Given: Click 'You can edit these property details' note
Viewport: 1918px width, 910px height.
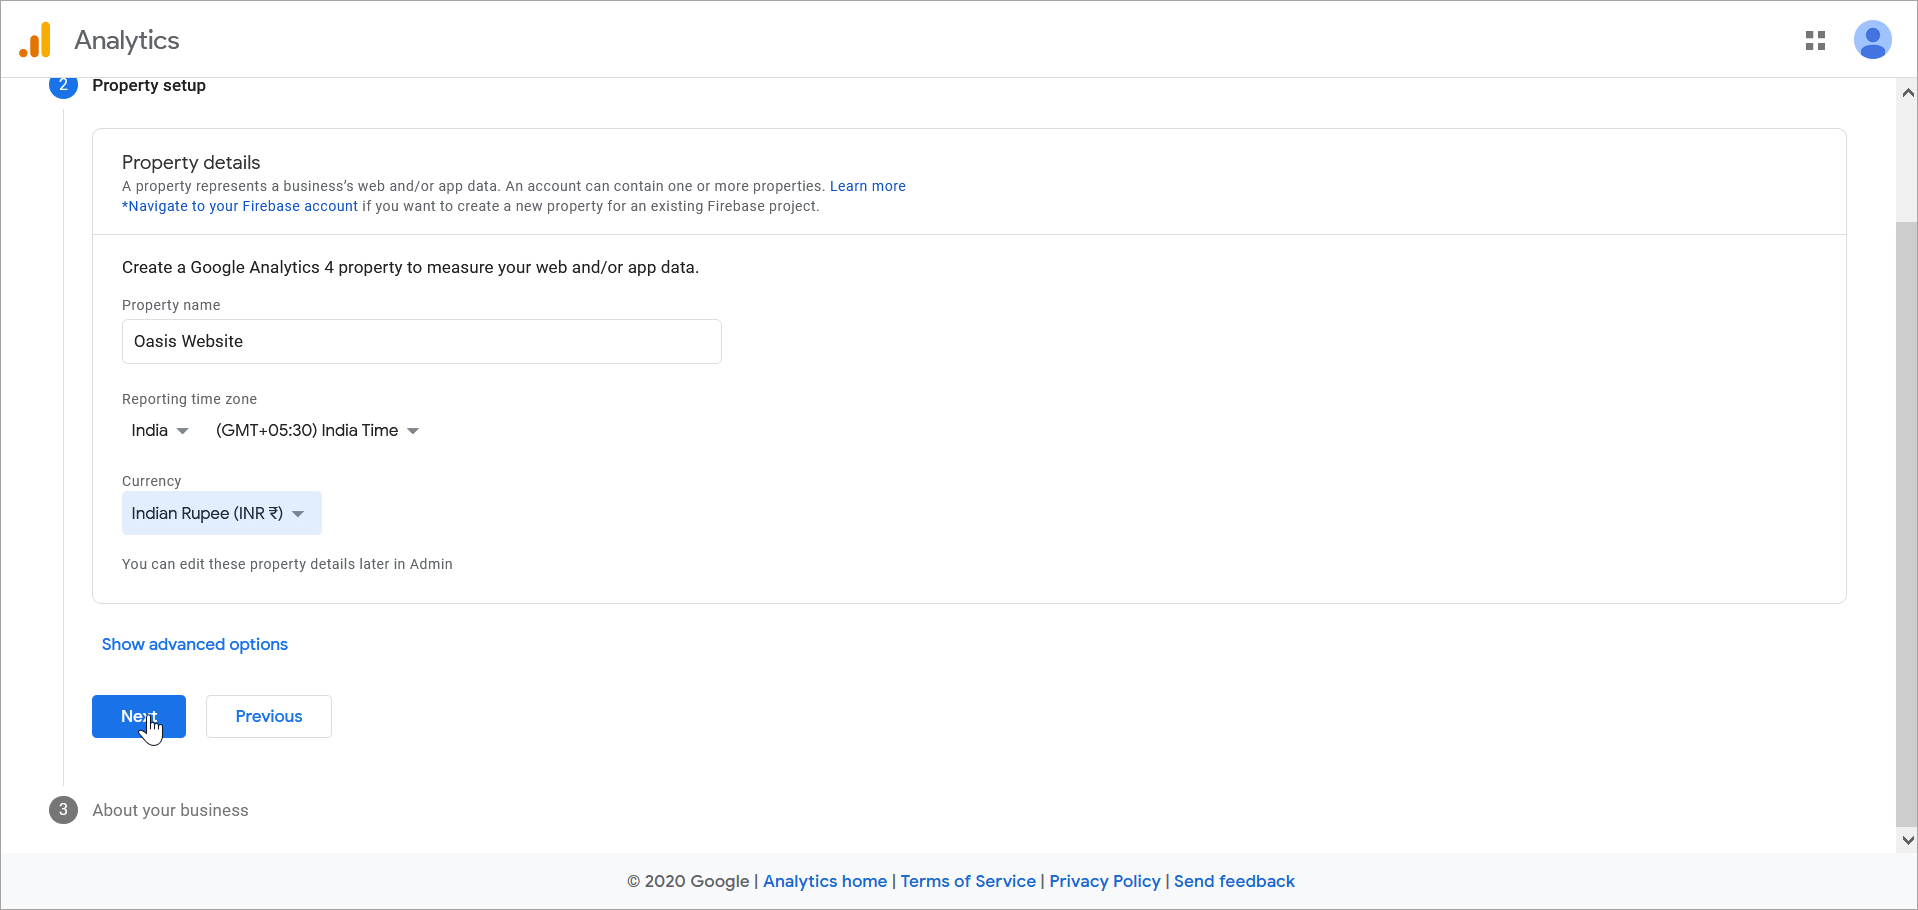Looking at the screenshot, I should point(287,564).
